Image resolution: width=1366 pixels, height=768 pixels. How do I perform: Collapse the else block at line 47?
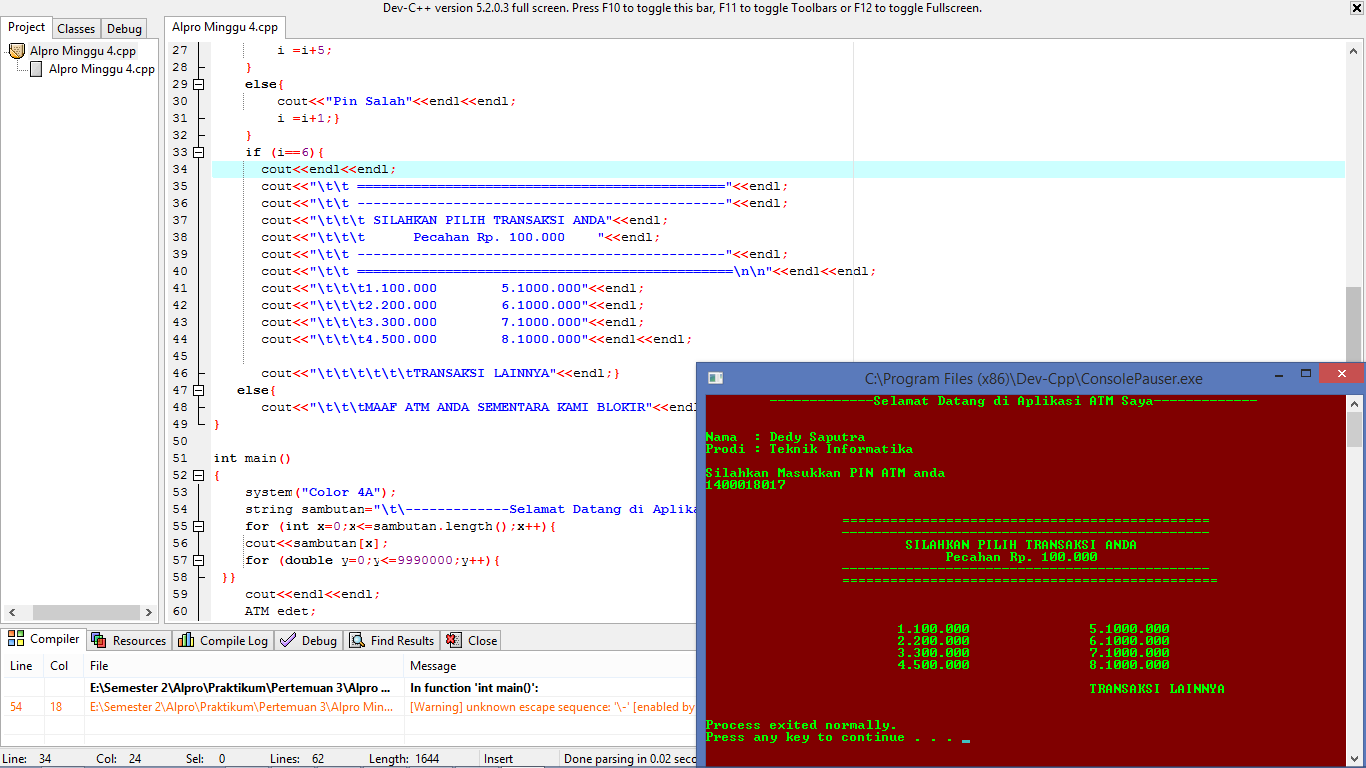pyautogui.click(x=198, y=390)
